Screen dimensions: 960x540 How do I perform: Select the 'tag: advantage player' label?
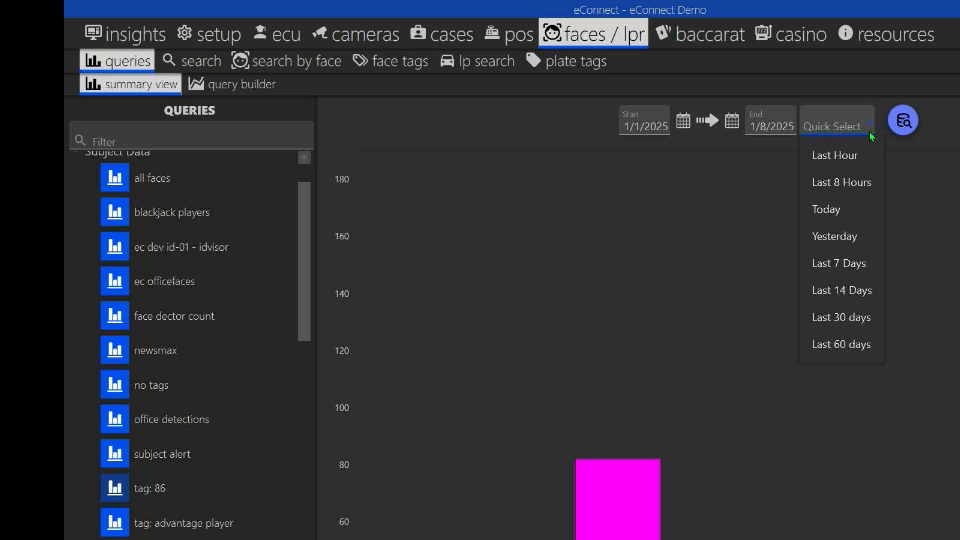184,523
